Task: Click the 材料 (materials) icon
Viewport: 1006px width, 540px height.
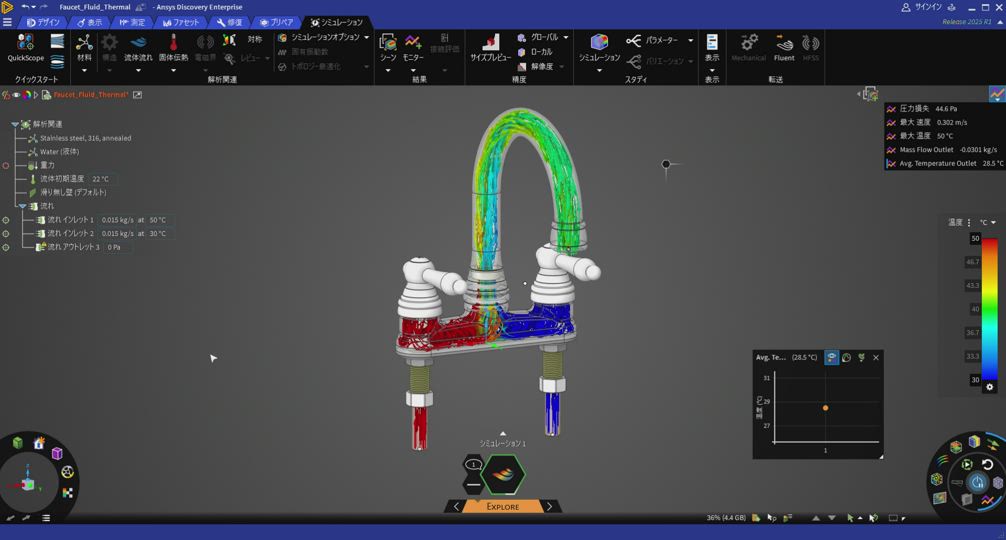Action: pos(84,44)
